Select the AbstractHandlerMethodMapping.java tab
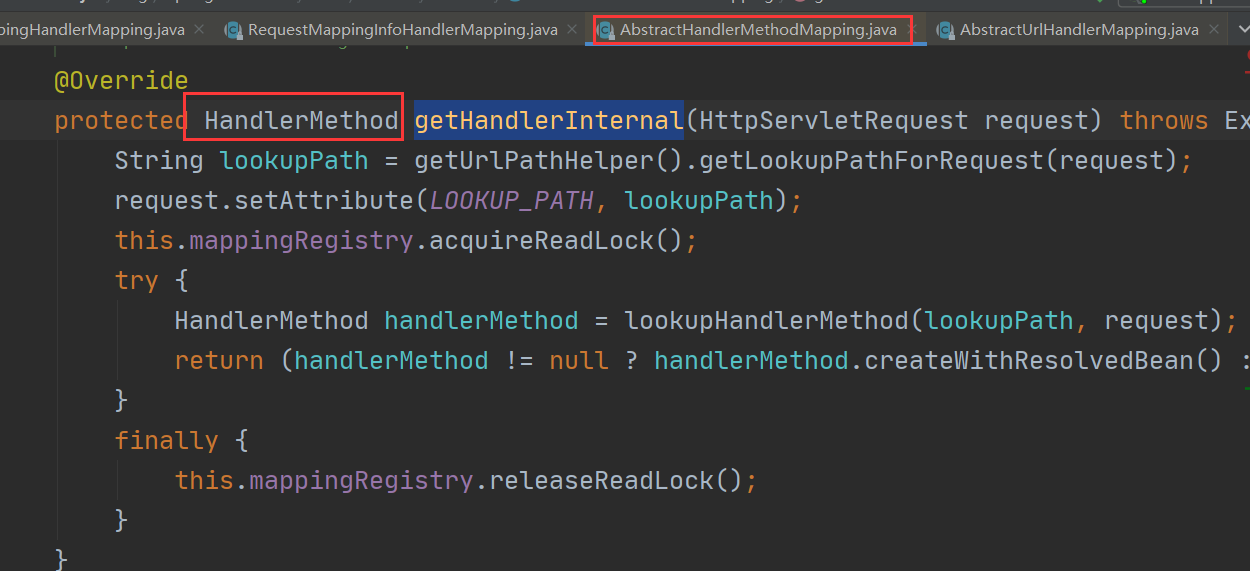The height and width of the screenshot is (571, 1250). pos(758,30)
